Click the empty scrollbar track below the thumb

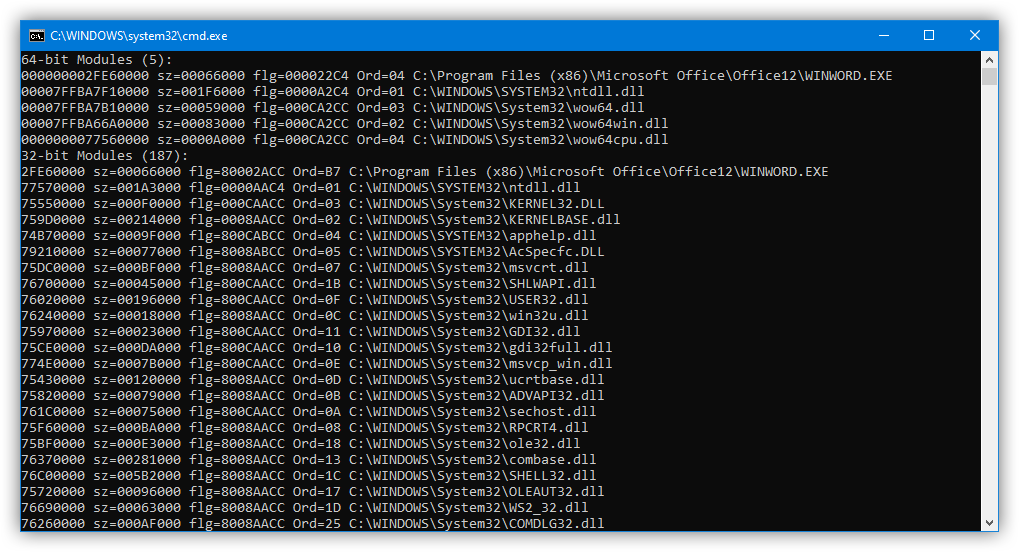coord(989,300)
